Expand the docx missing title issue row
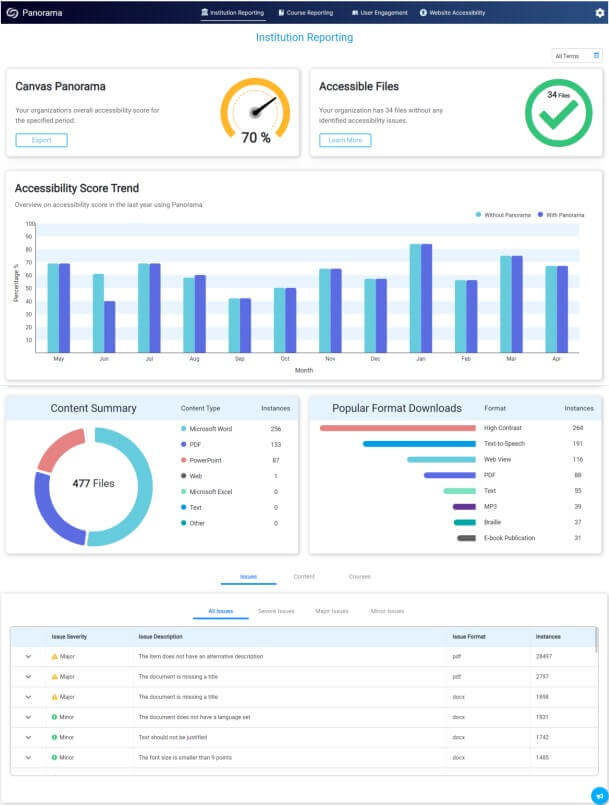 [x=28, y=697]
